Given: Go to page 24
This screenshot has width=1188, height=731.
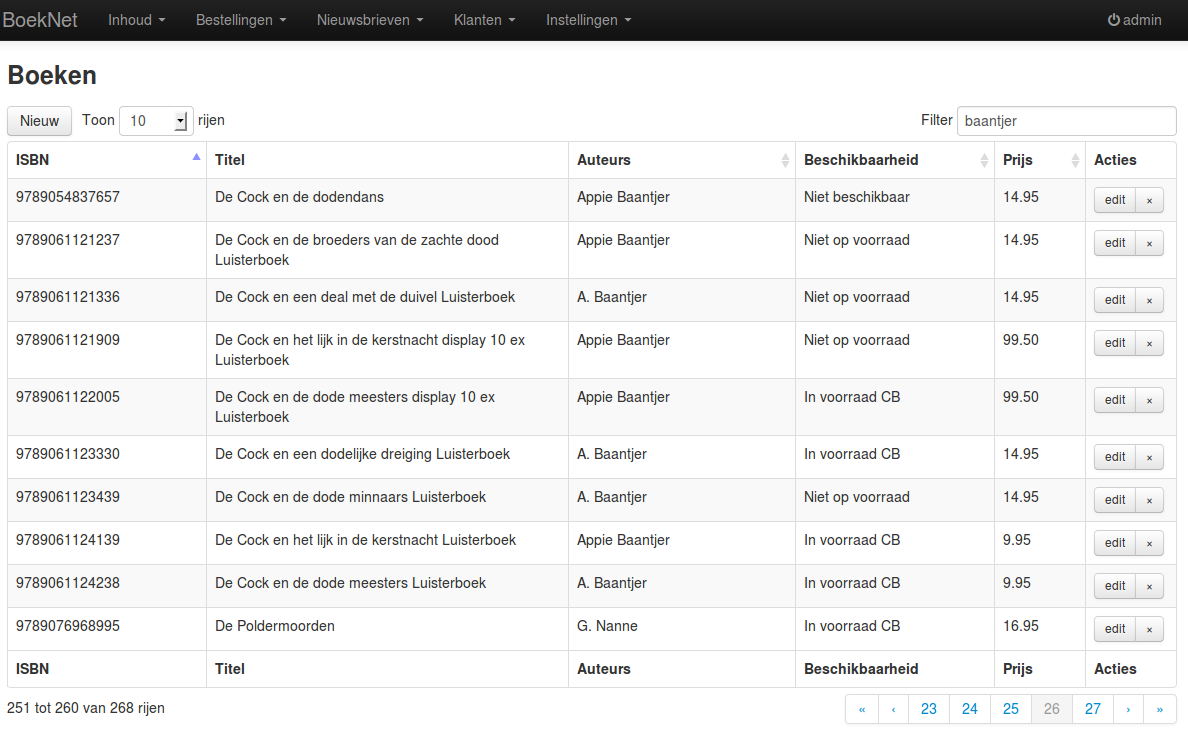Looking at the screenshot, I should pyautogui.click(x=970, y=709).
